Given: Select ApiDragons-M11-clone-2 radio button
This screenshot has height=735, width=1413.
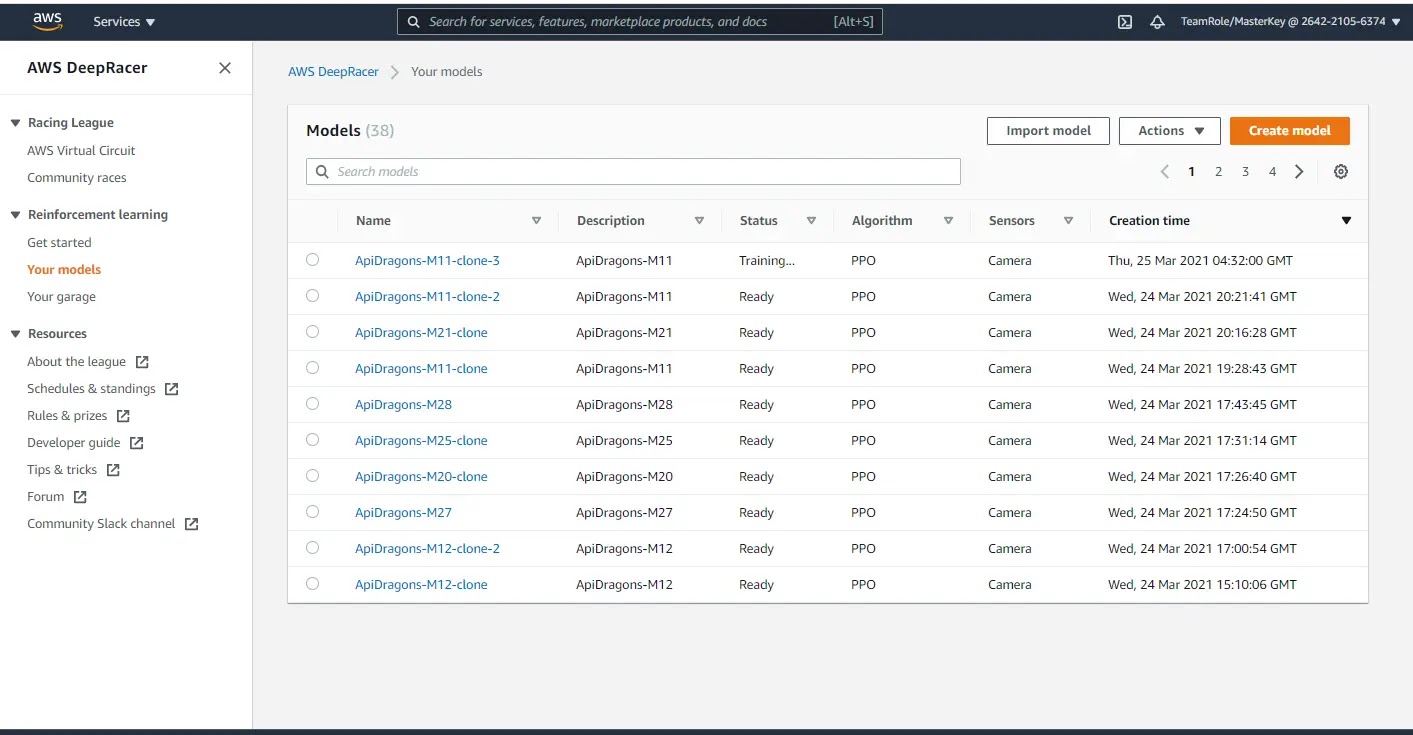Looking at the screenshot, I should click(312, 296).
